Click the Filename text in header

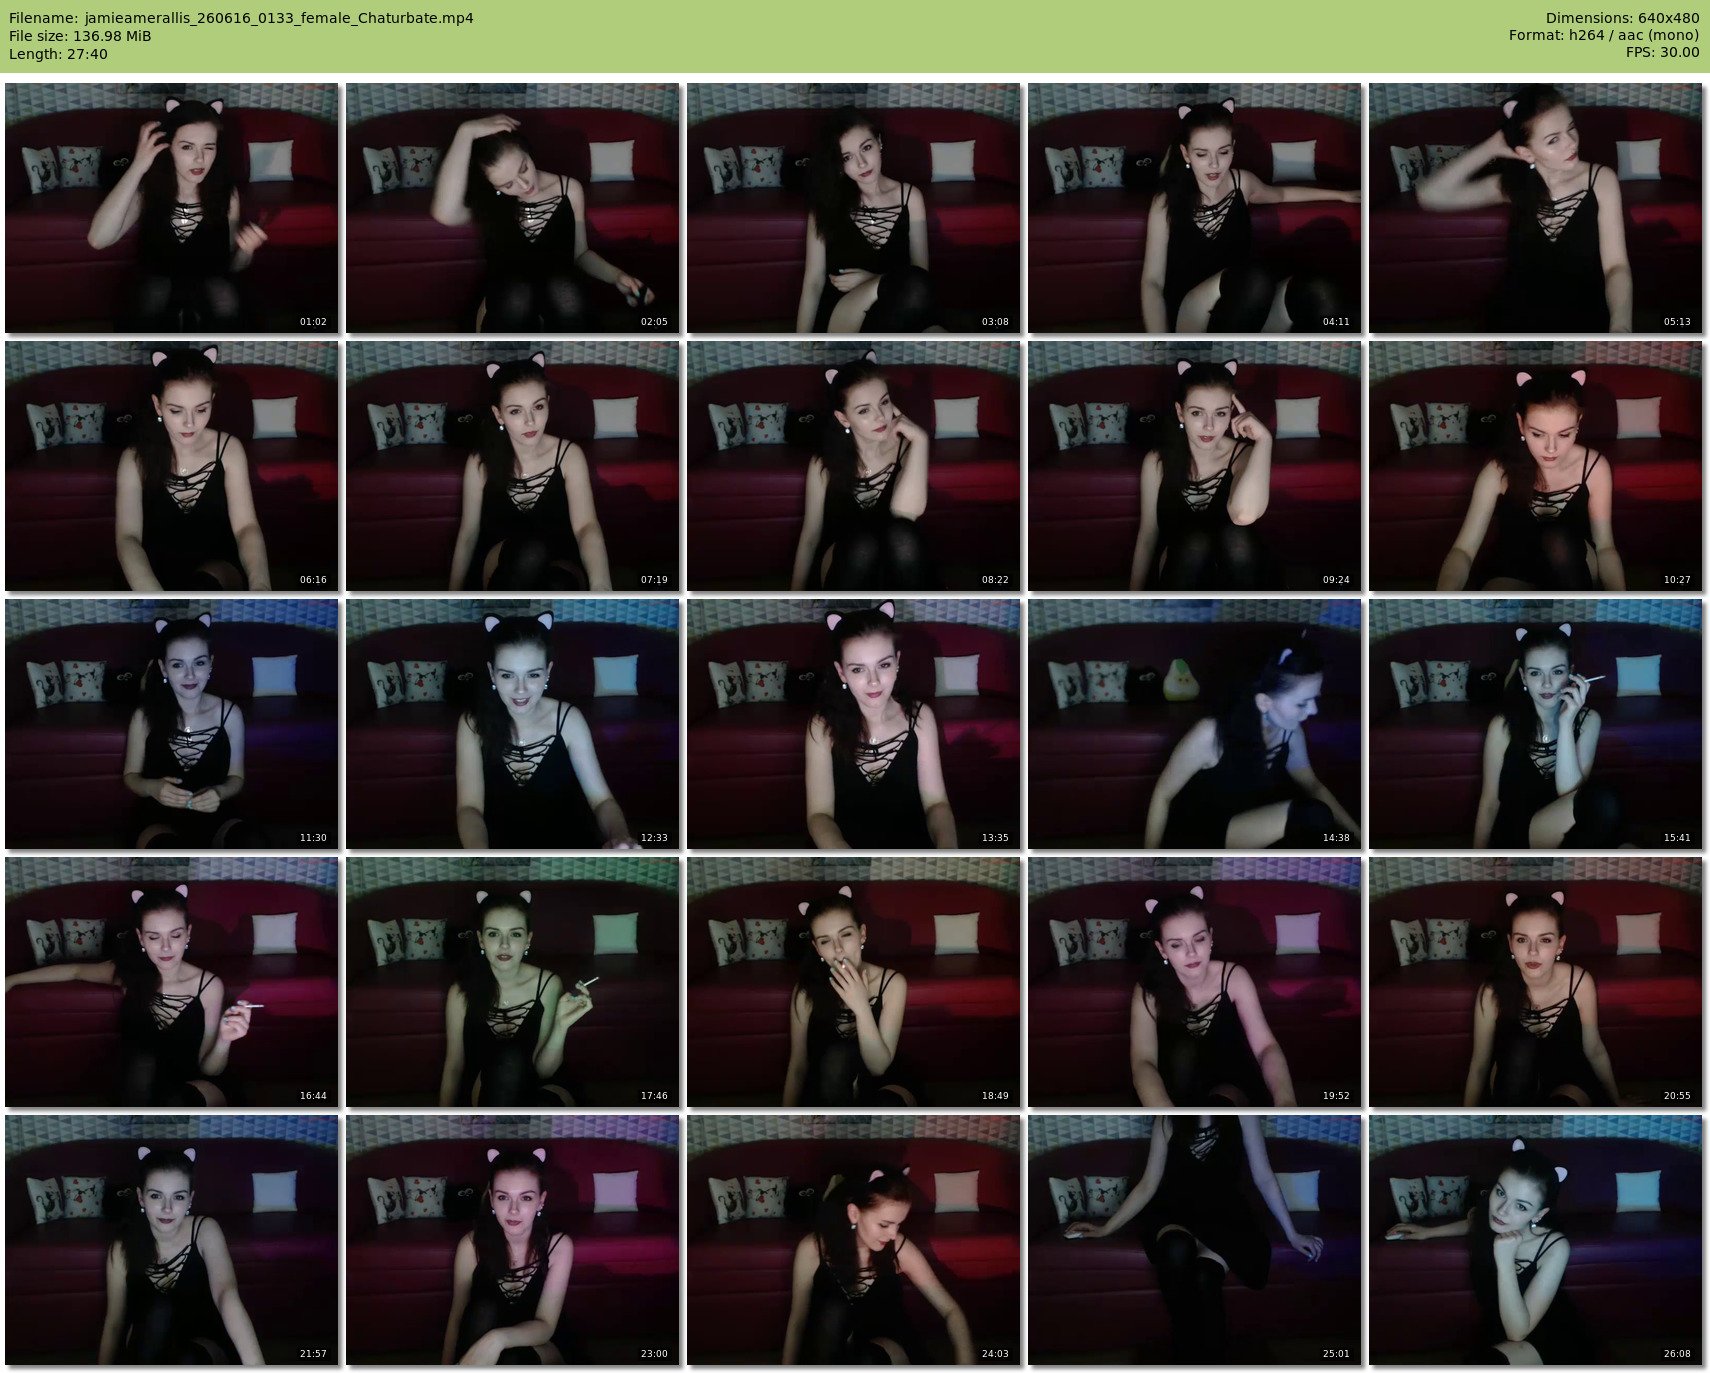241,18
